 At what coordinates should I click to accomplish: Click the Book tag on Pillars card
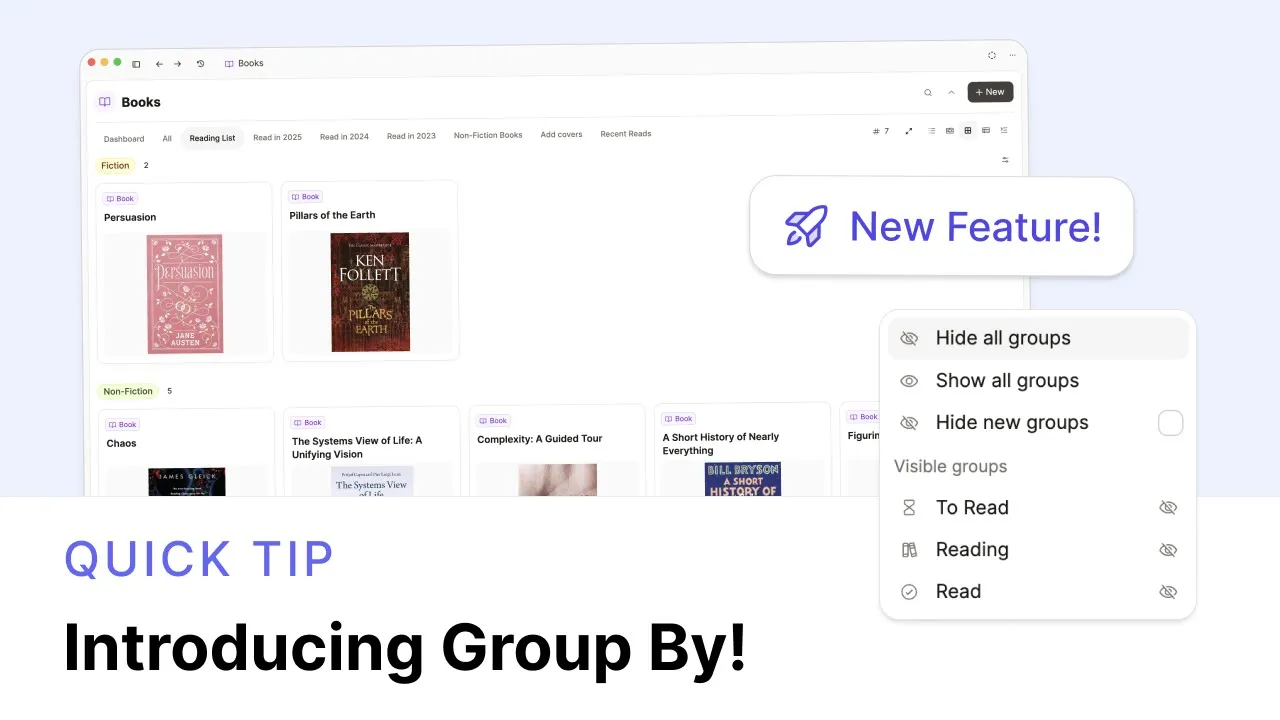click(306, 197)
